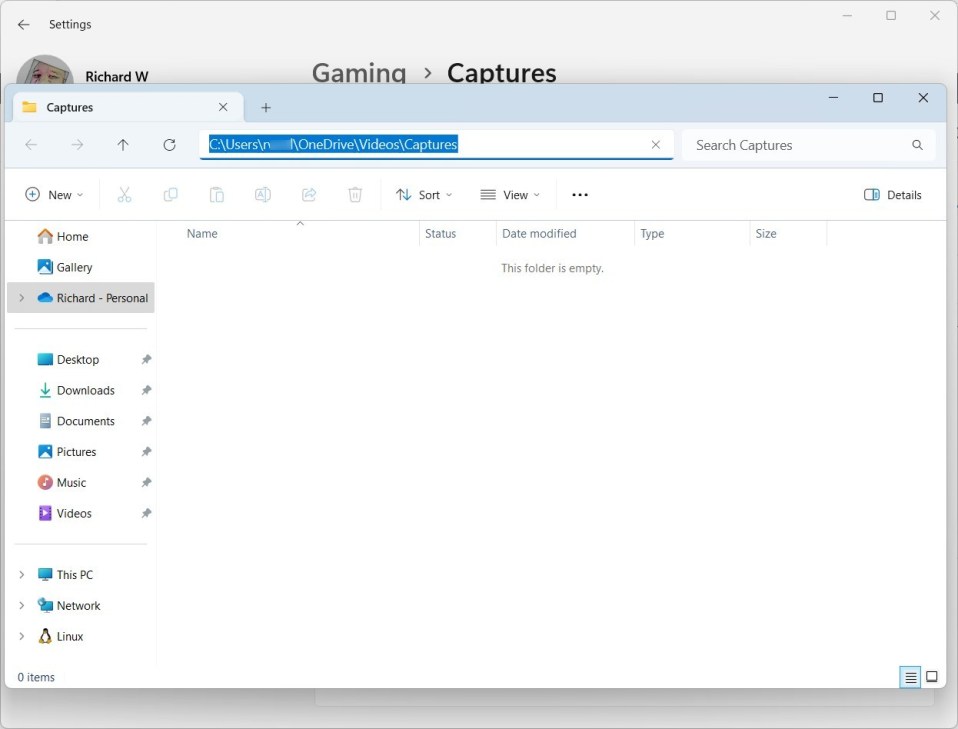This screenshot has height=729, width=958.
Task: Click pin icon beside Downloads
Action: click(x=146, y=390)
